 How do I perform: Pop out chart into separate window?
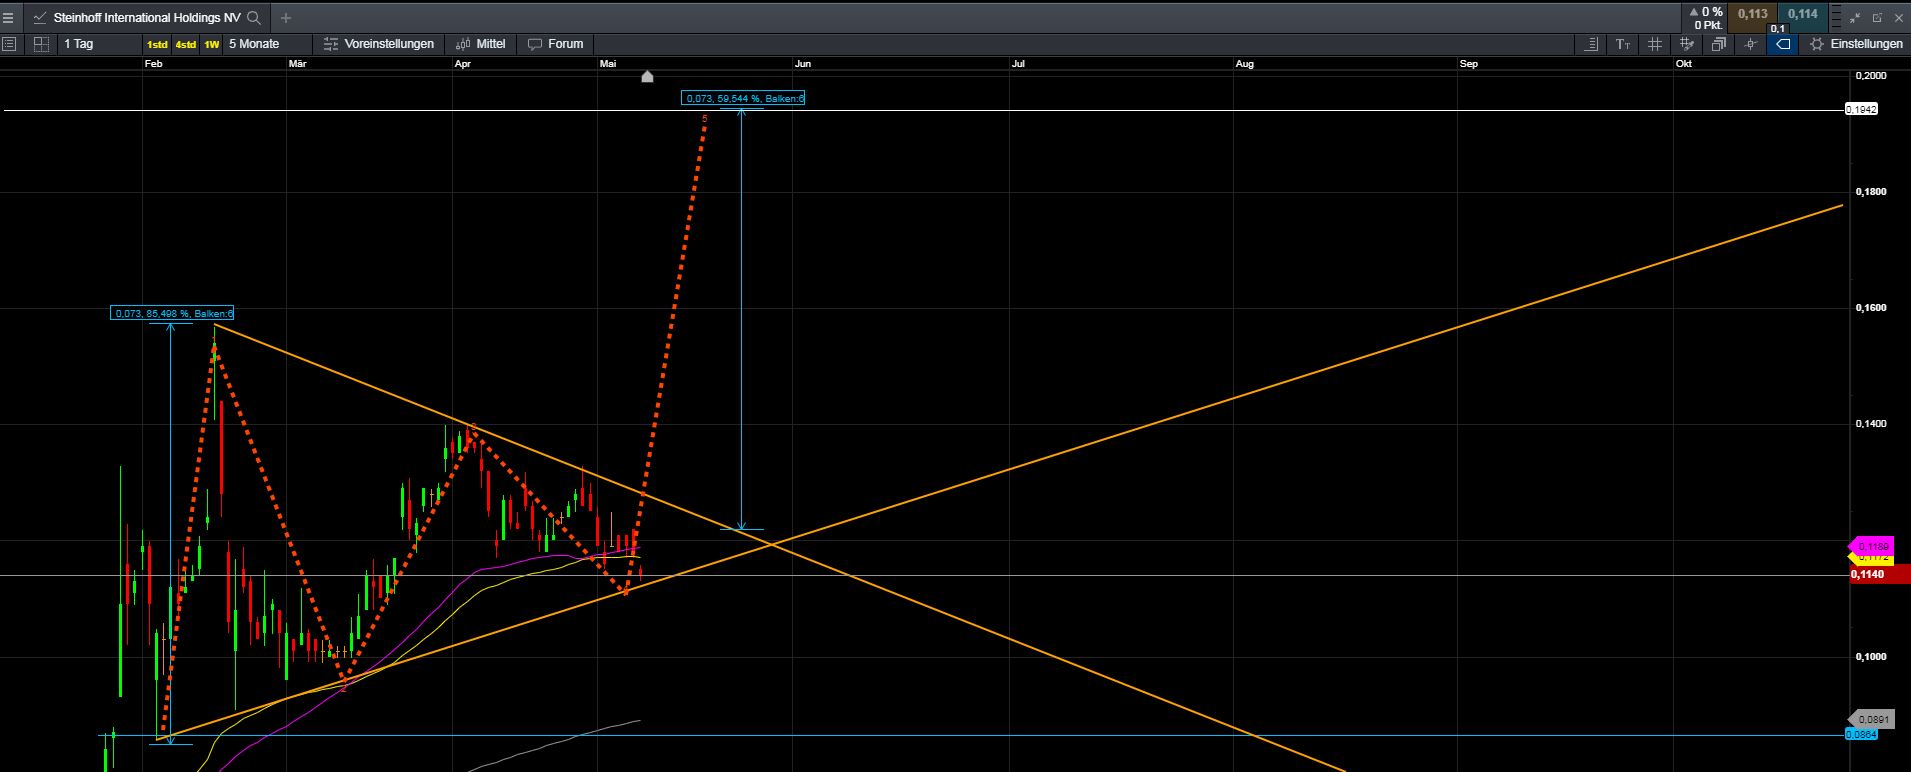1877,17
